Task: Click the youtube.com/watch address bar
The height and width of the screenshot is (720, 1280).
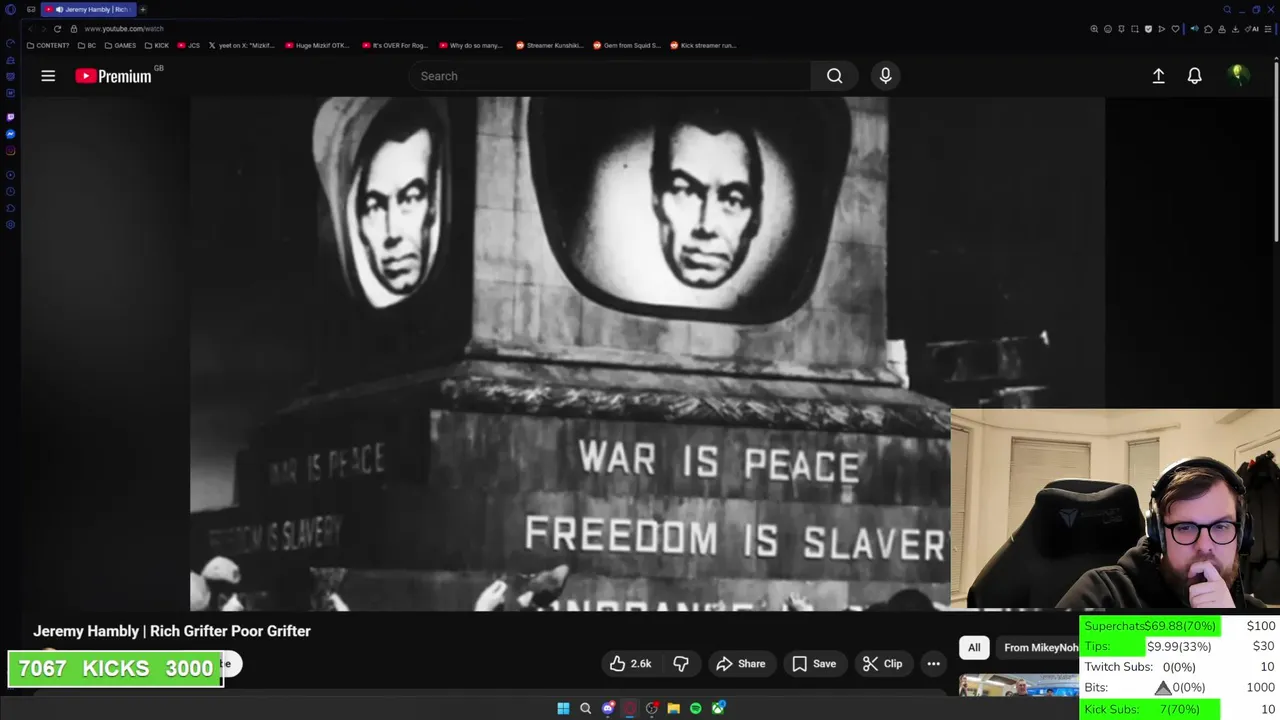Action: 124,29
